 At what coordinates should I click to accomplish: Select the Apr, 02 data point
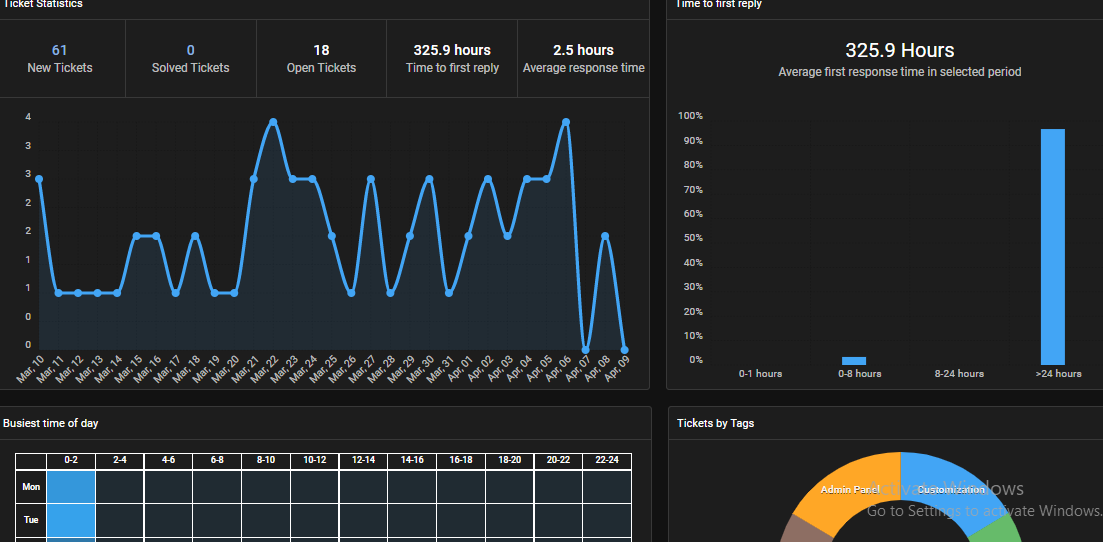pyautogui.click(x=487, y=179)
